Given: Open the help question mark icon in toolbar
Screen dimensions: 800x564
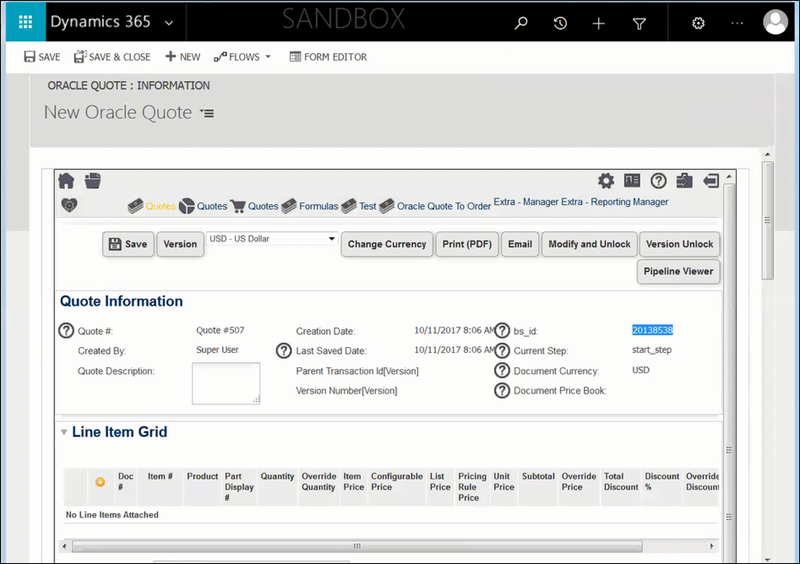Looking at the screenshot, I should 658,181.
